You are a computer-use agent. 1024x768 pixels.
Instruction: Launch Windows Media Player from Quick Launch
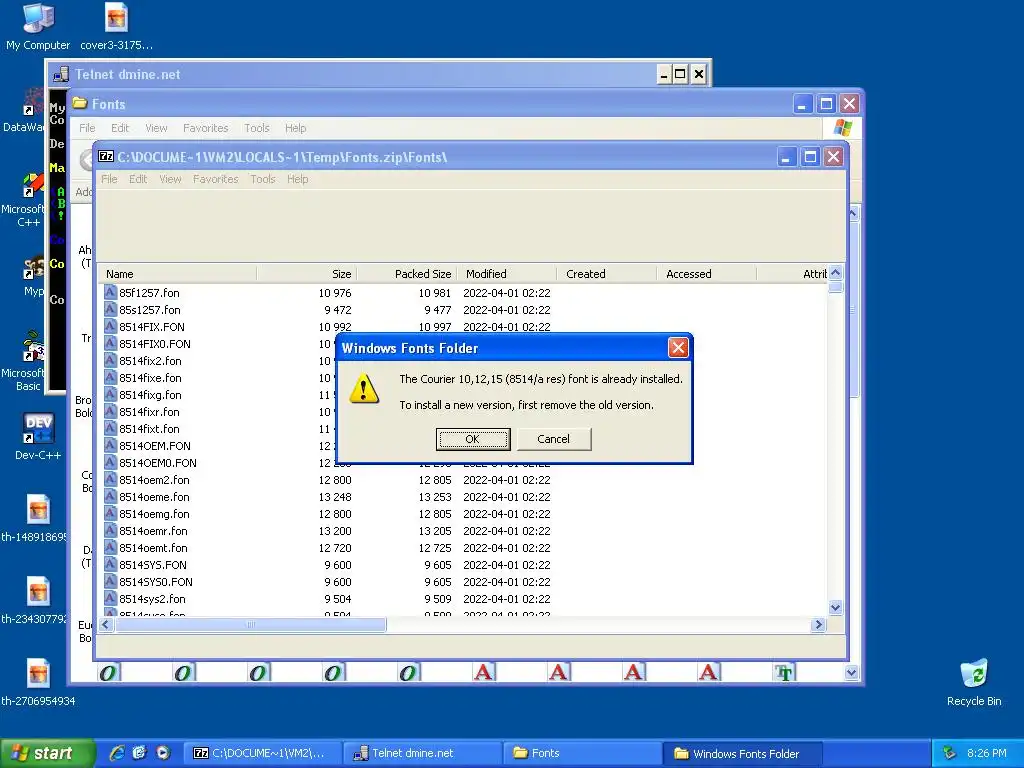click(163, 753)
